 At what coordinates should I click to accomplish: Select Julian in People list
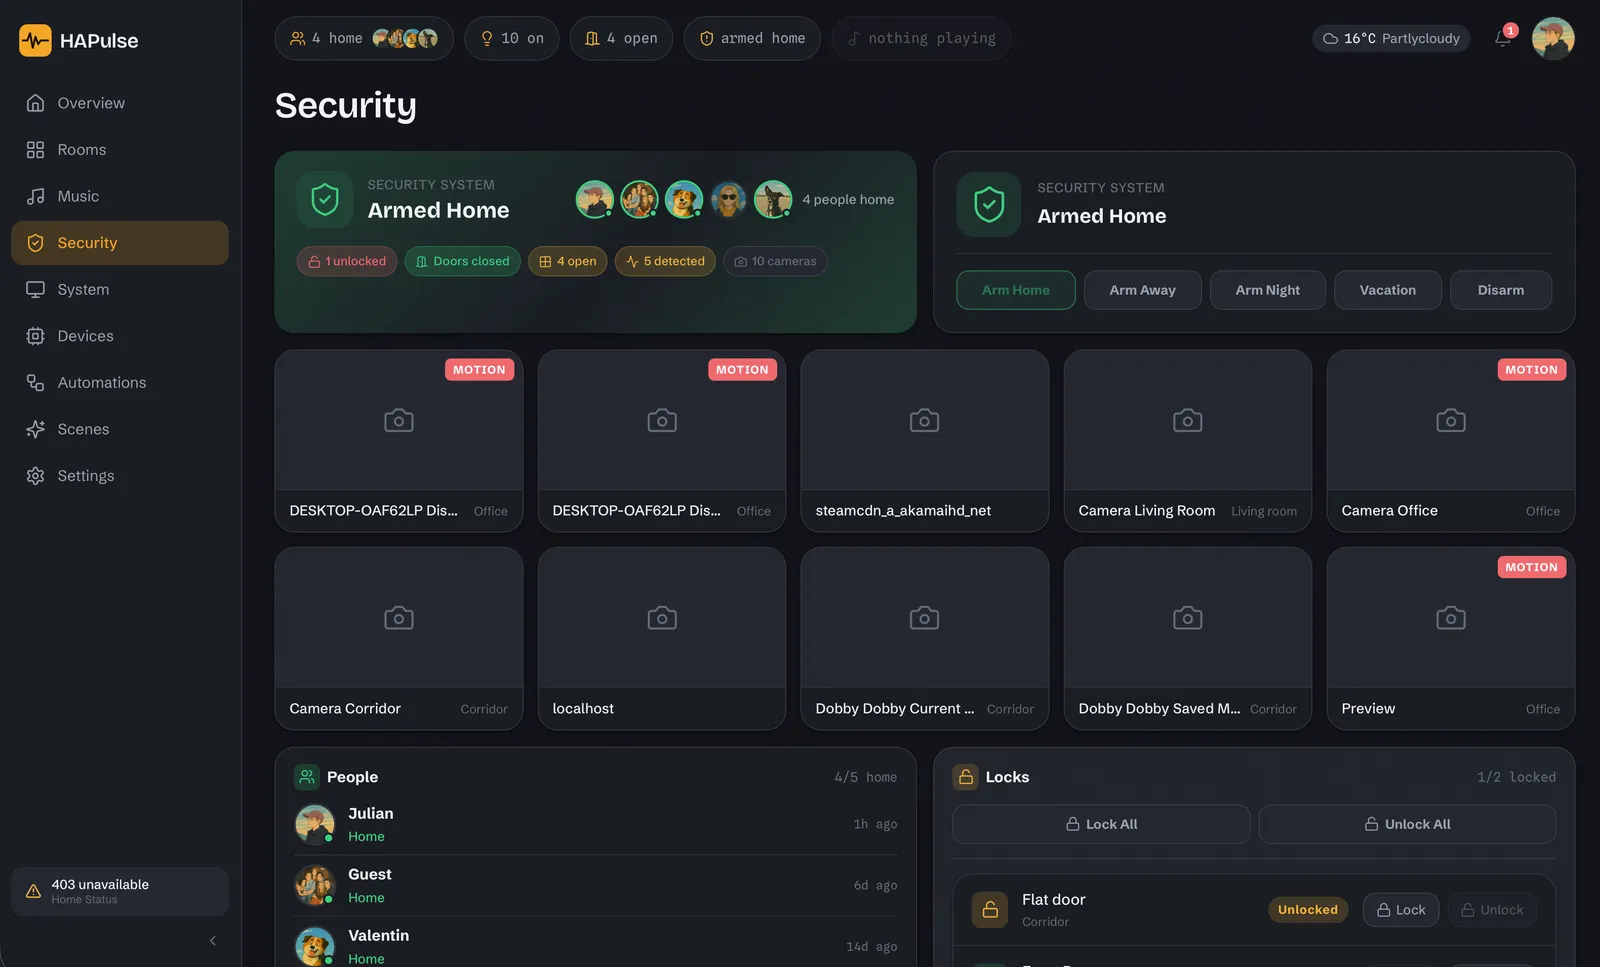pyautogui.click(x=596, y=824)
